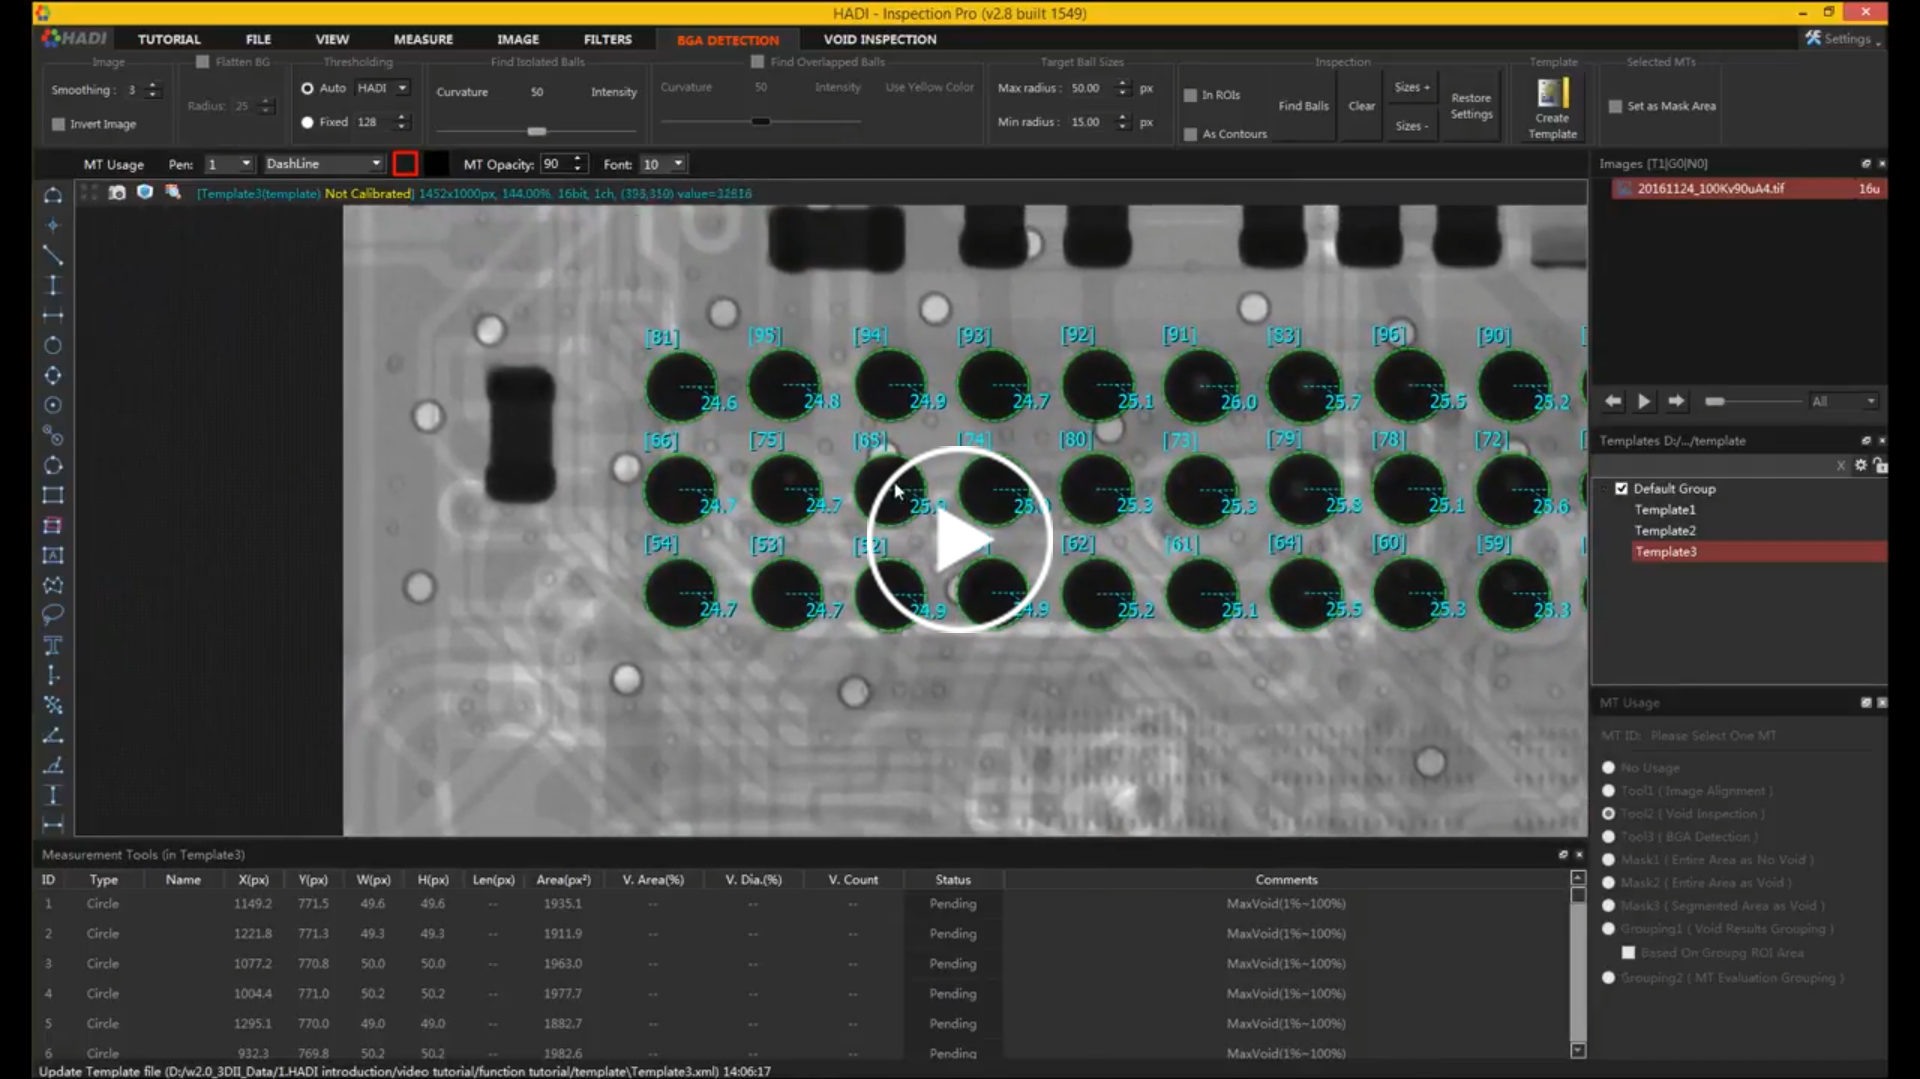Open the Templates panel gear settings
This screenshot has width=1920, height=1079.
click(1861, 465)
